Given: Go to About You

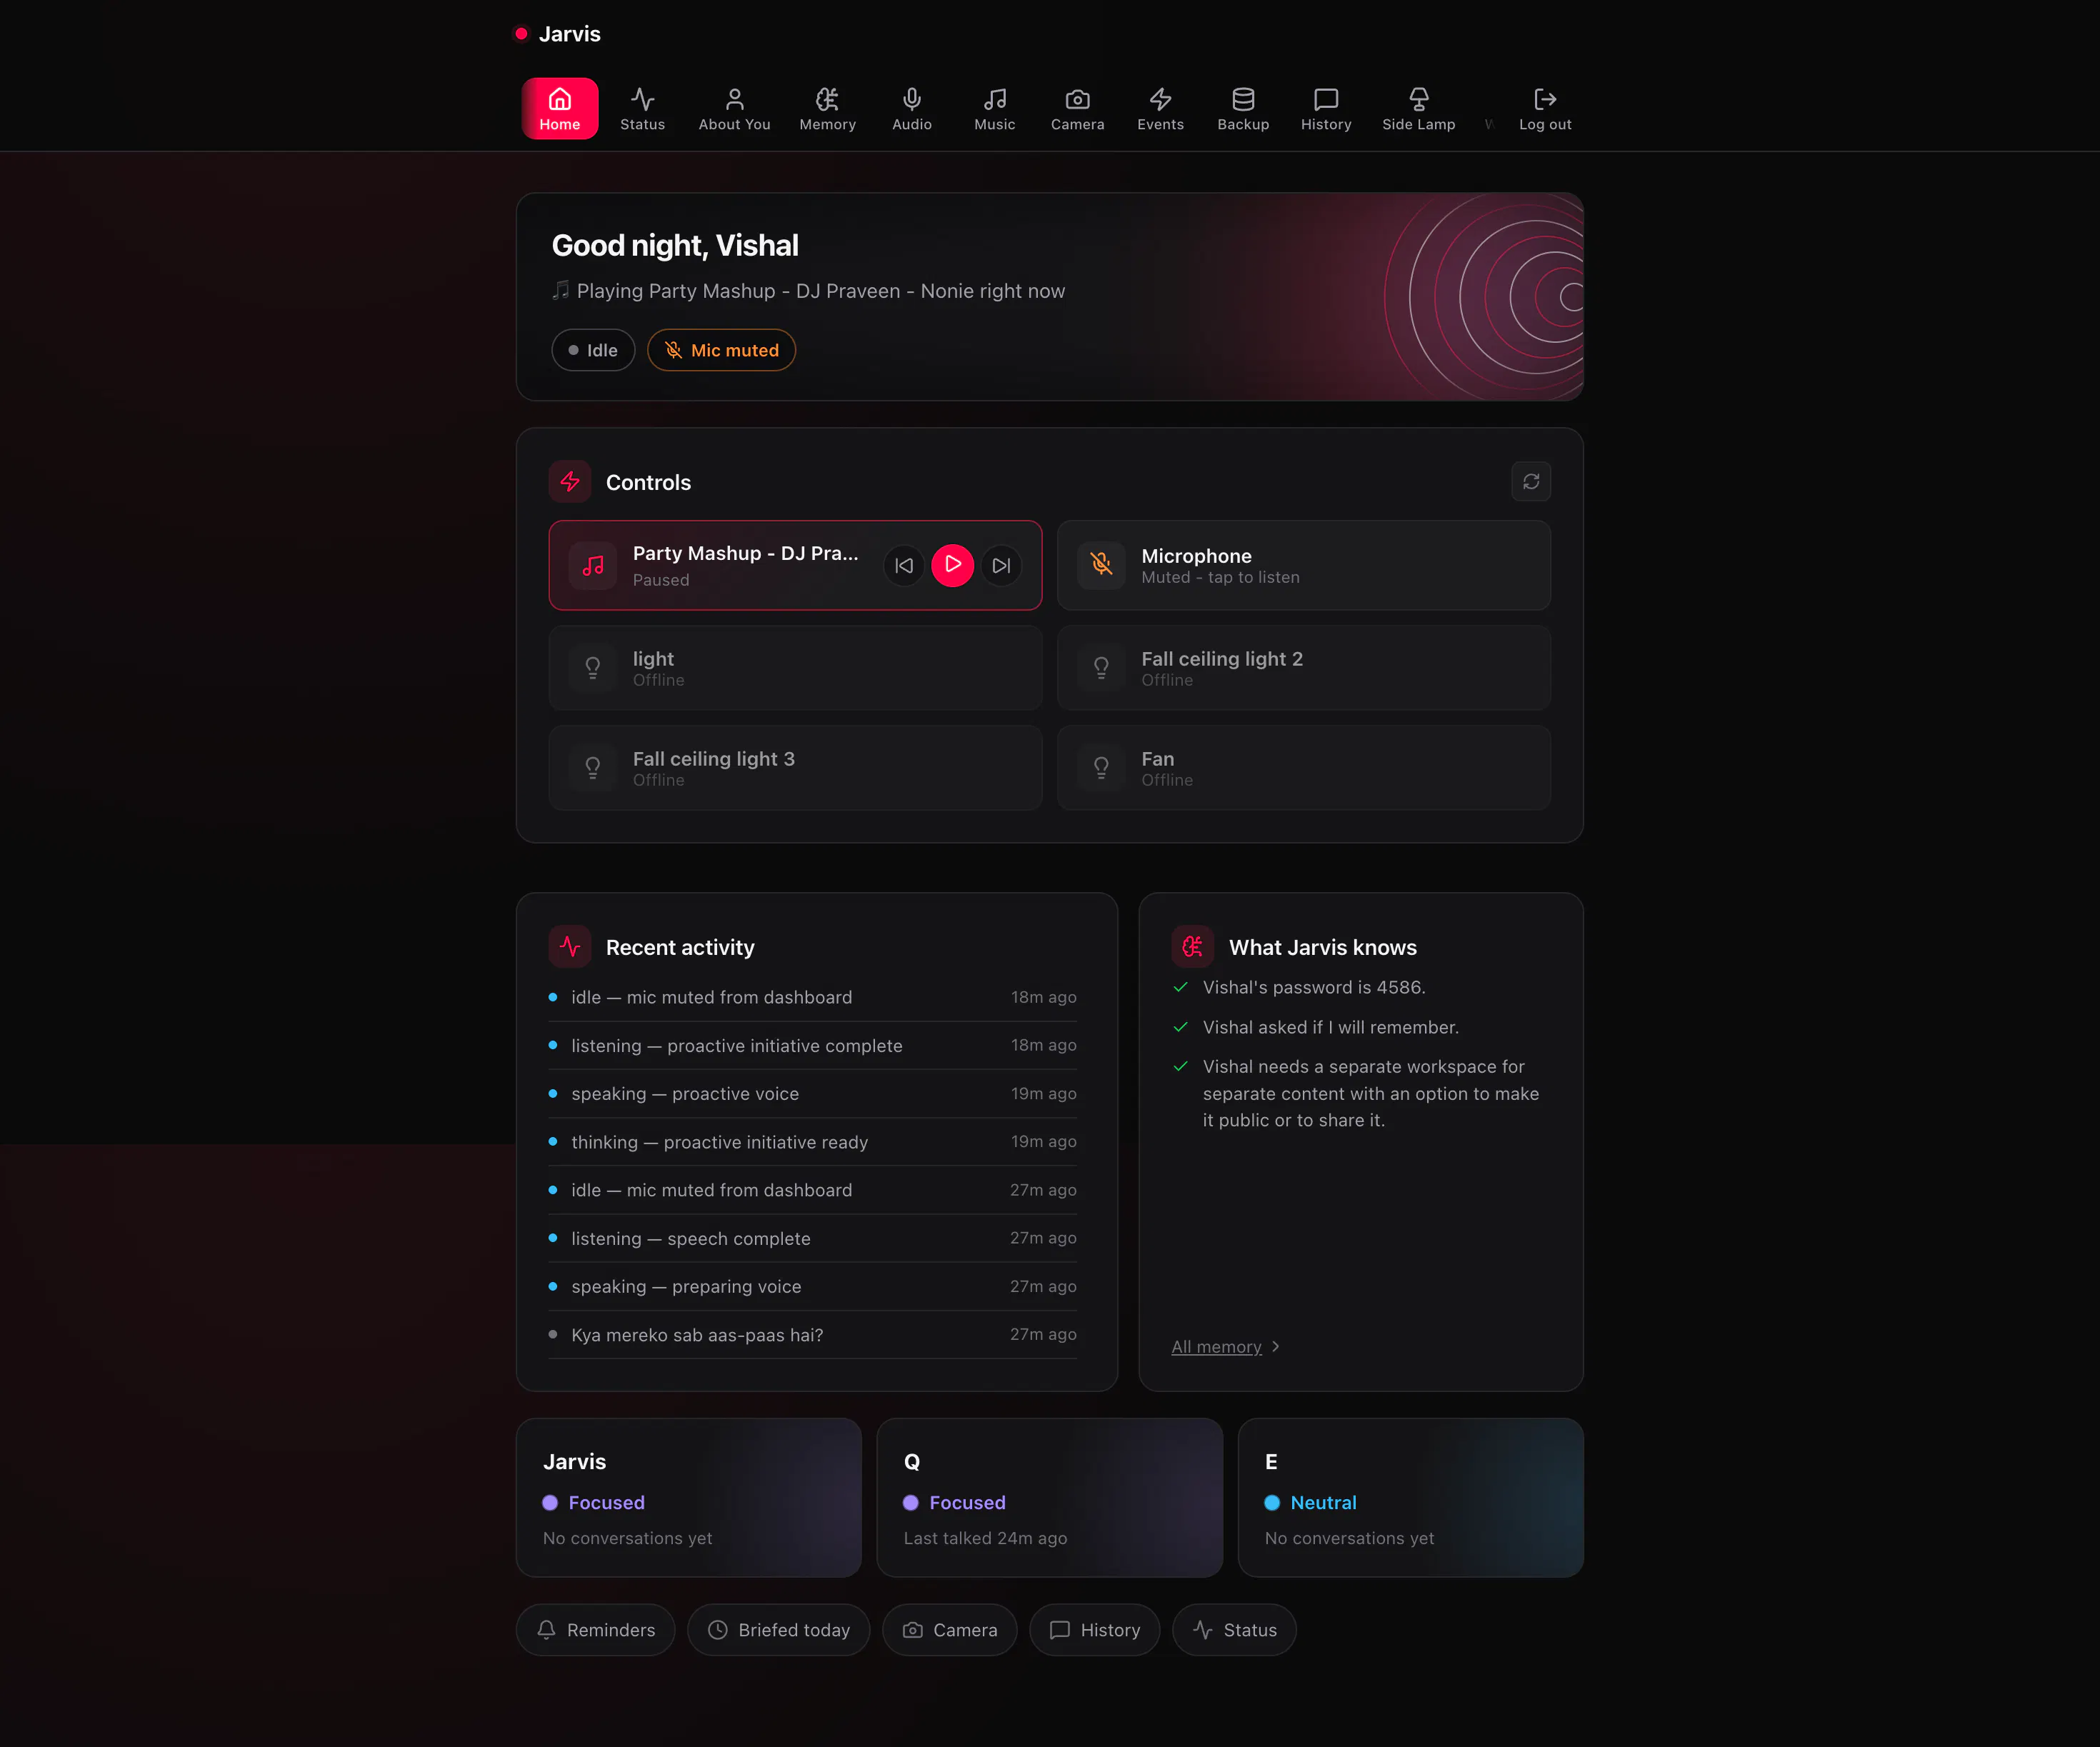Looking at the screenshot, I should [734, 108].
